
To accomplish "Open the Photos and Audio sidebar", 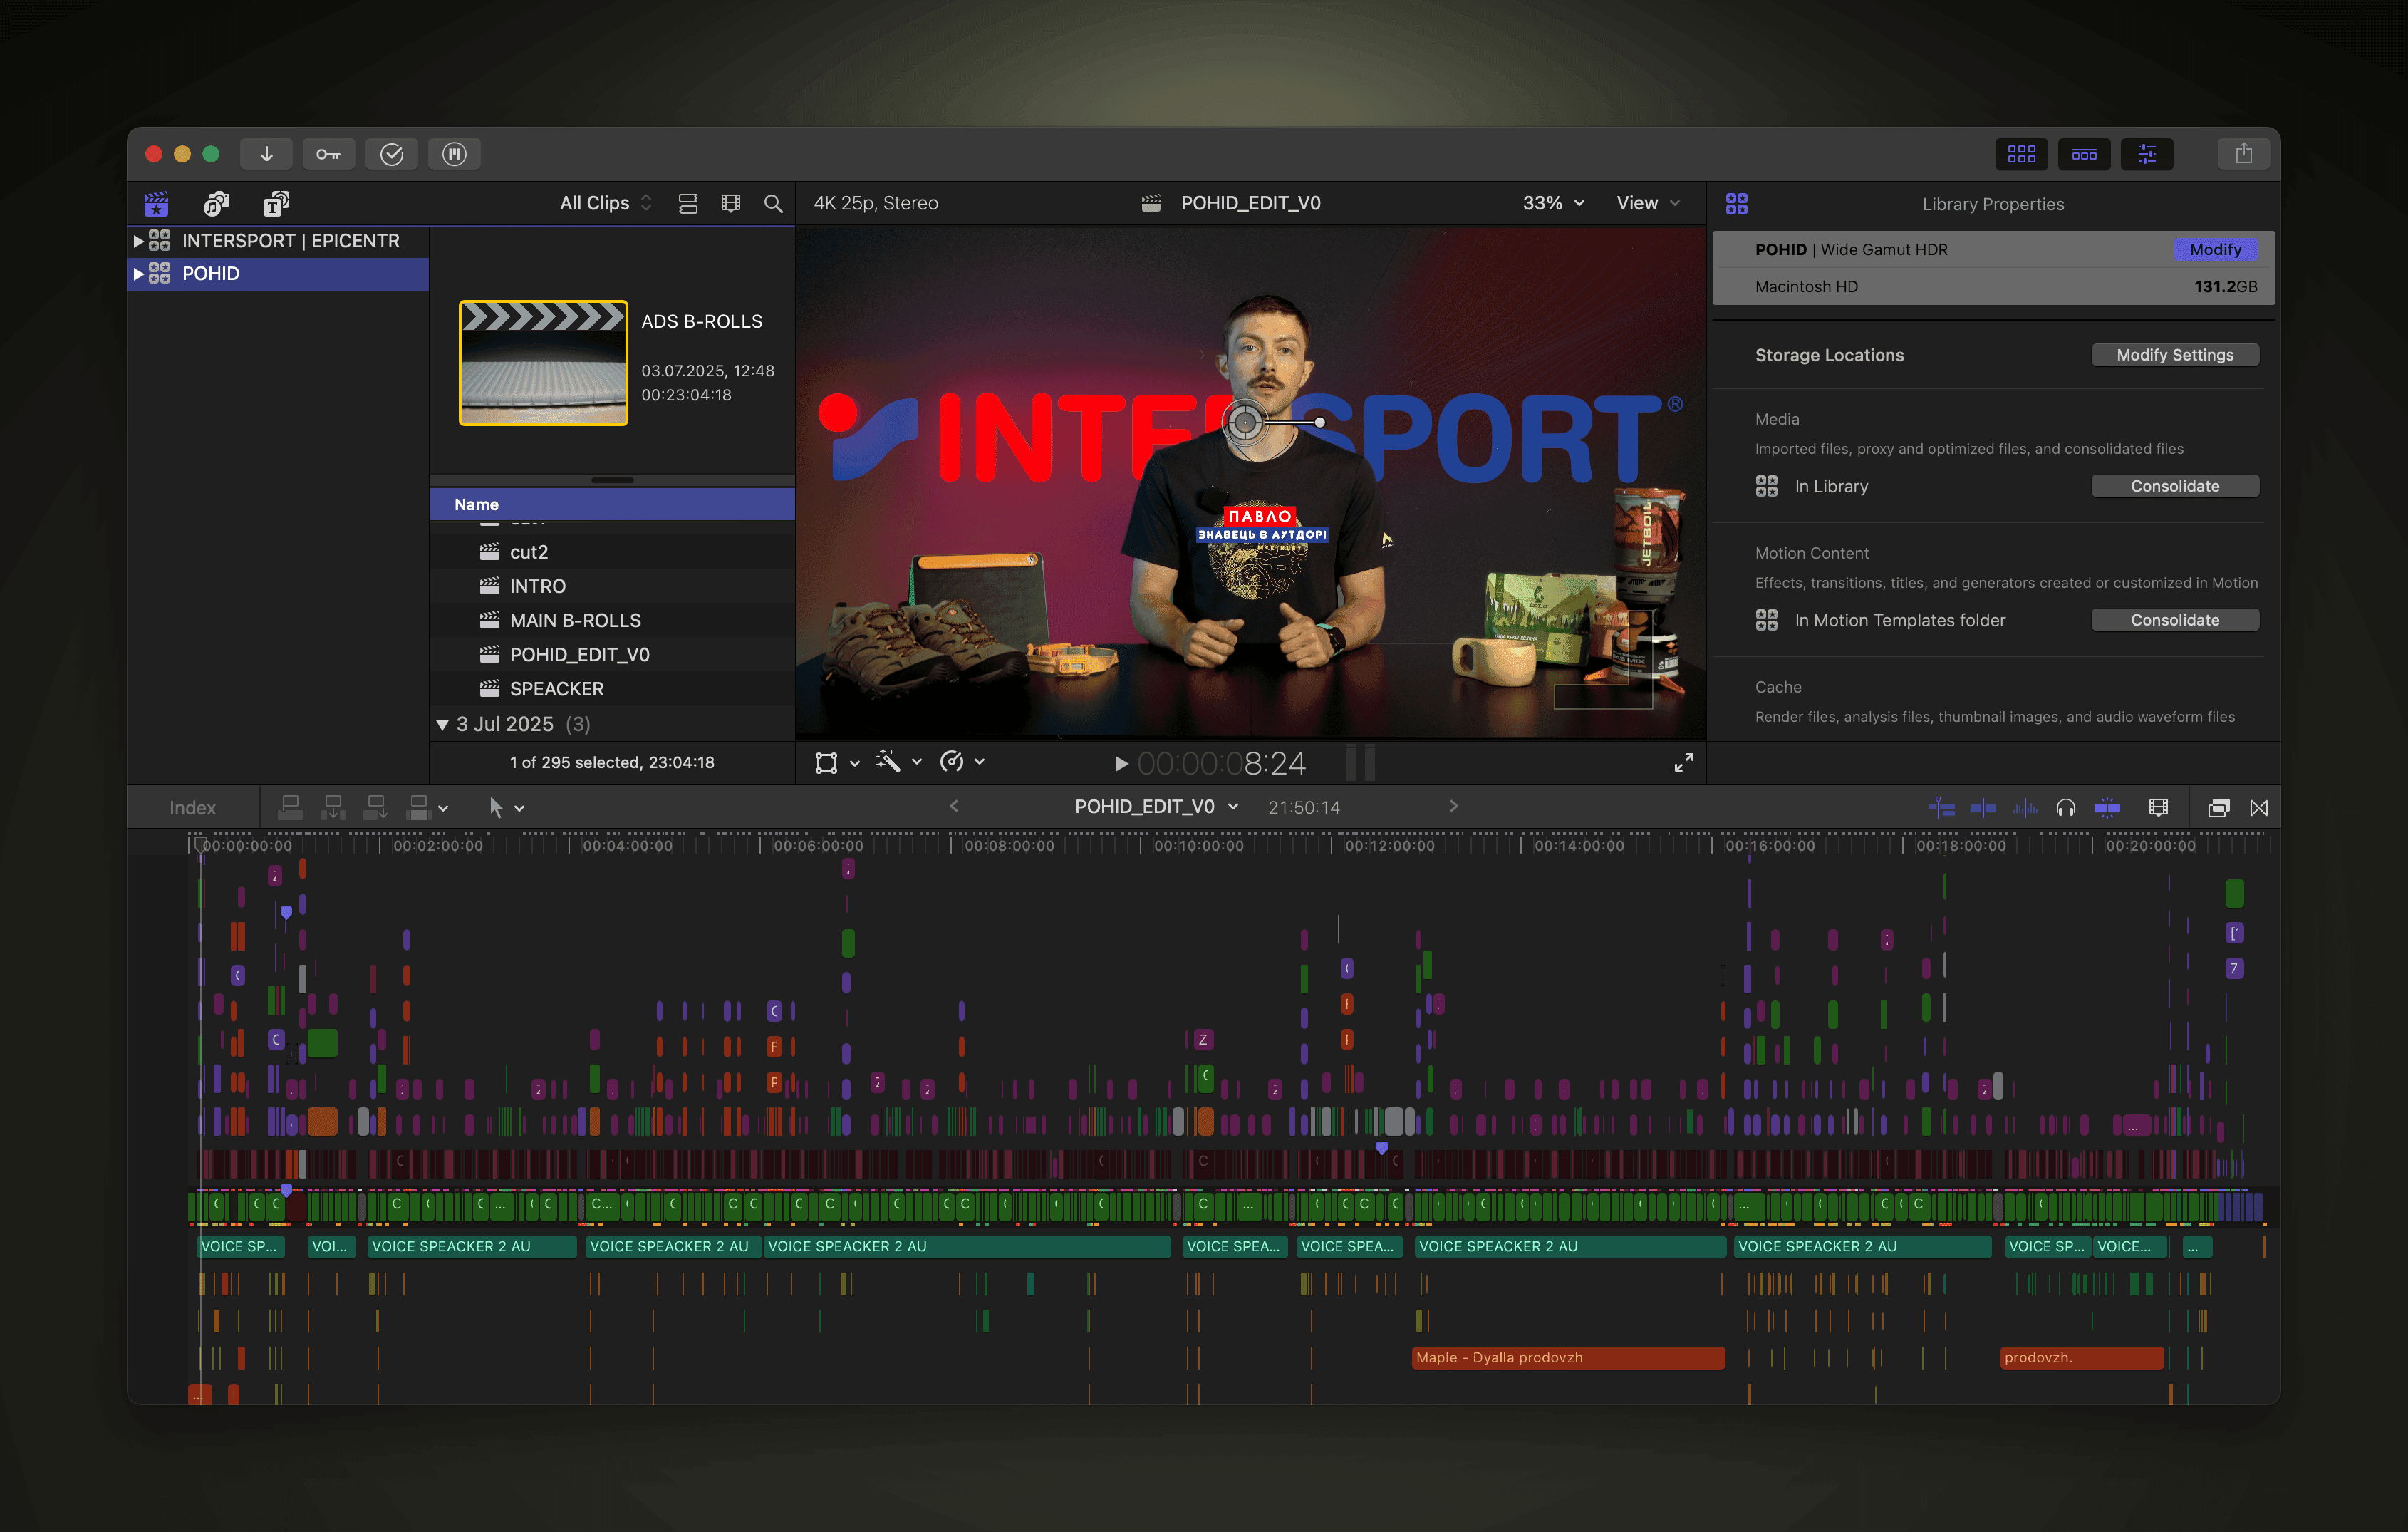I will tap(216, 204).
